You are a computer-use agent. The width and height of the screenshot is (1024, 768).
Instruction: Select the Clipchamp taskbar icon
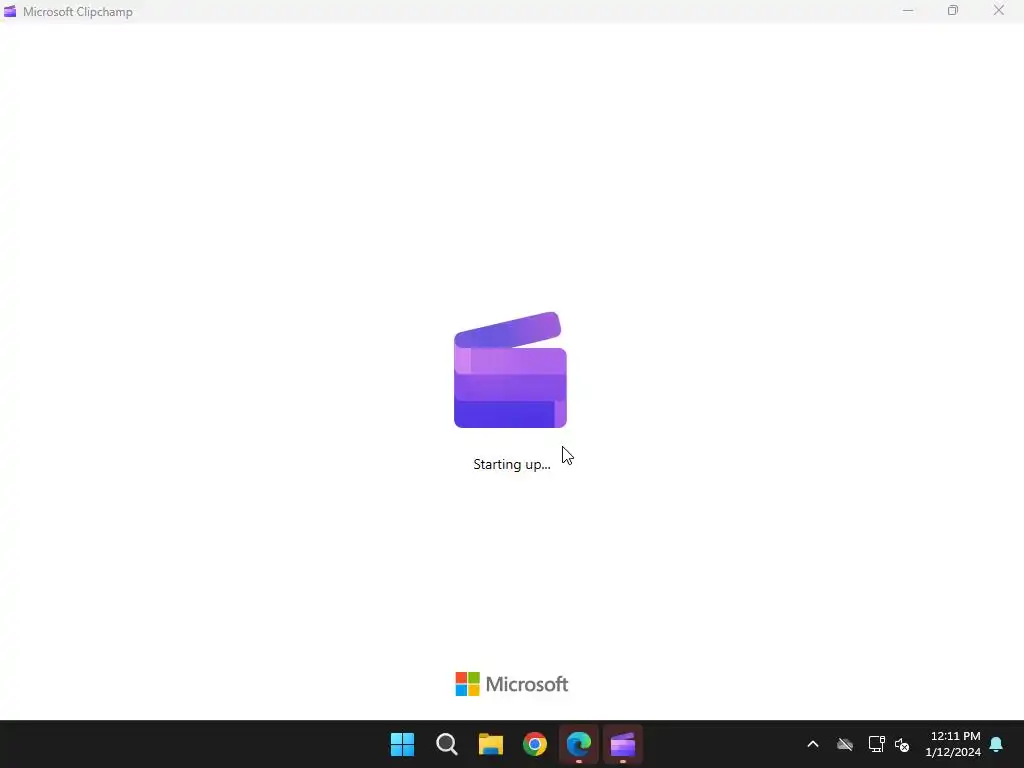point(622,744)
